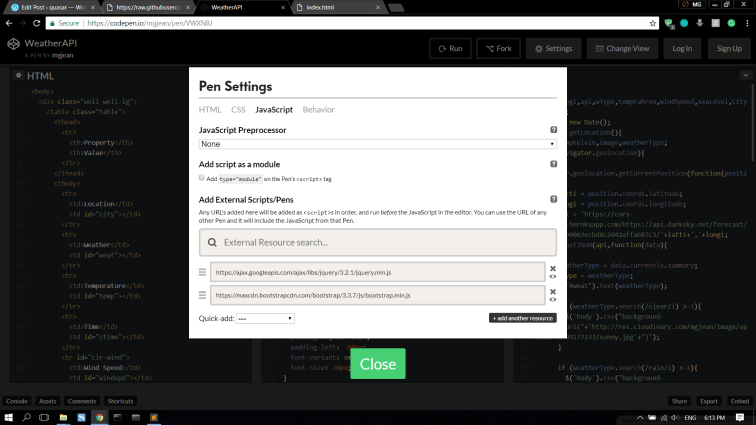Click the add another resource button
This screenshot has height=425, width=756.
[522, 318]
